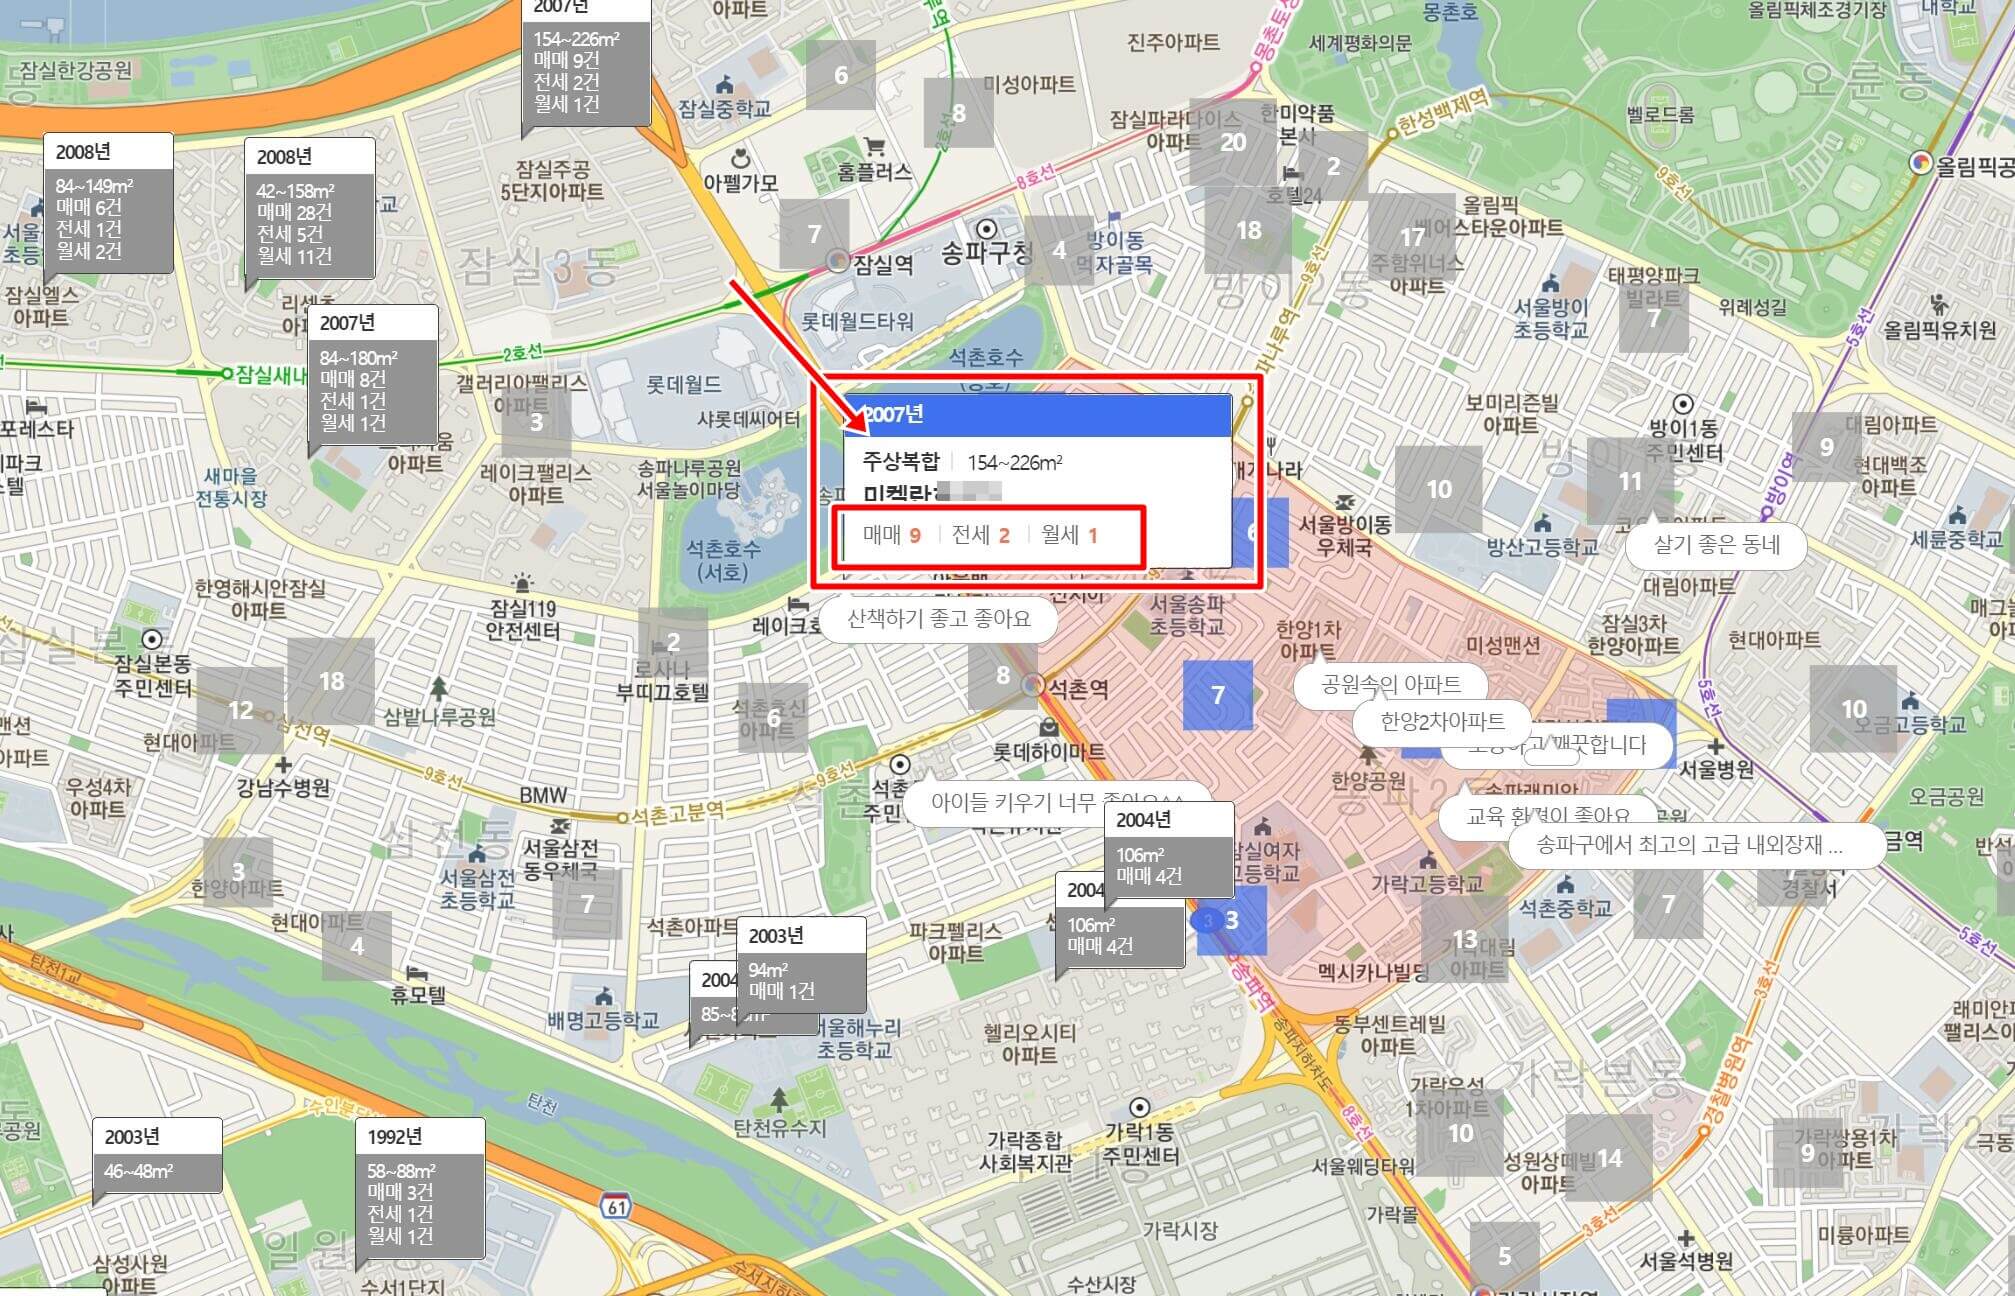Open the 2007년 84~180m² listing marker
Screen dimensions: 2015x1296
(373, 376)
